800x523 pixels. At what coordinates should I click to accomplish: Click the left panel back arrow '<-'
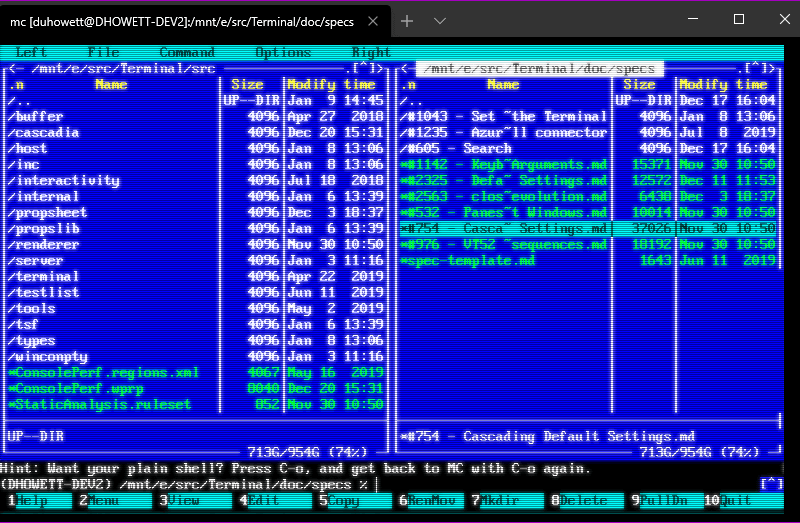point(16,68)
